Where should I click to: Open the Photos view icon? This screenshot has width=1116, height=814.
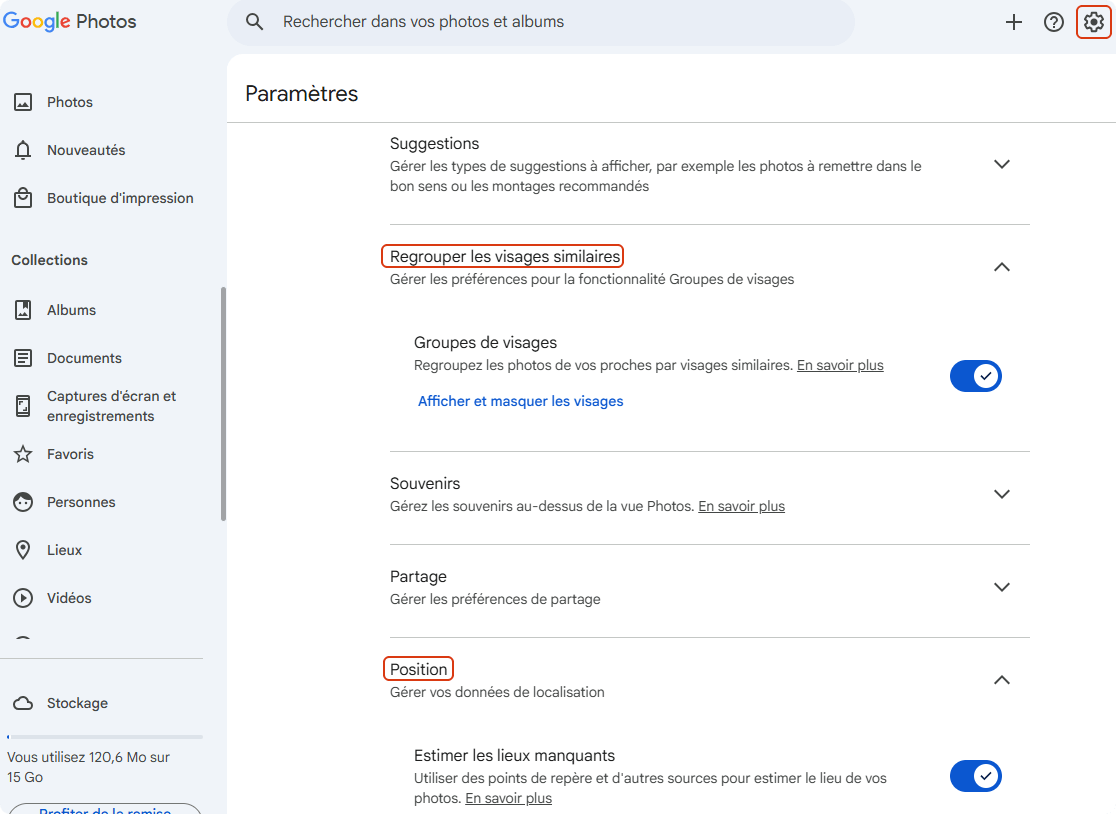pyautogui.click(x=23, y=101)
